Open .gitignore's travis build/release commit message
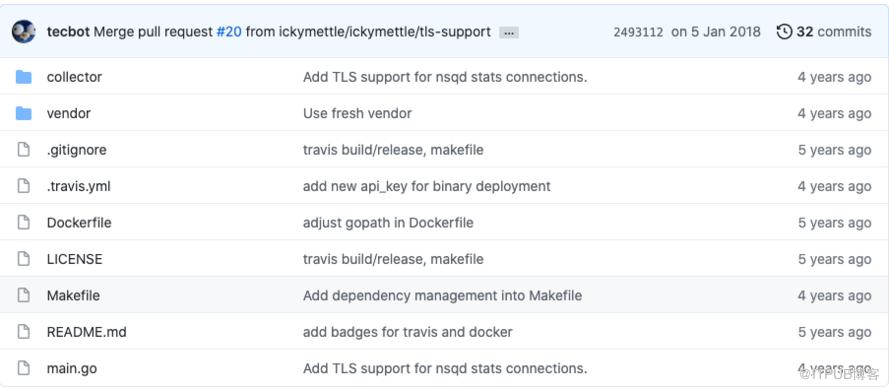Screen dimensions: 889x389 tap(393, 150)
